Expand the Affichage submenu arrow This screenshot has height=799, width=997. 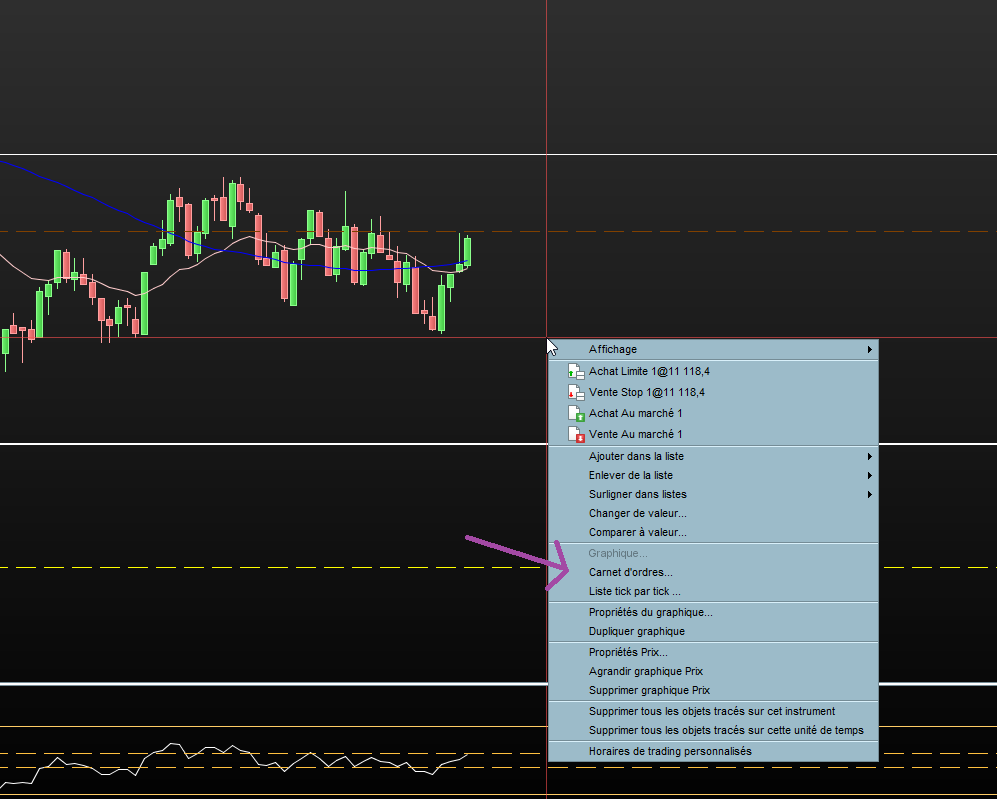870,350
